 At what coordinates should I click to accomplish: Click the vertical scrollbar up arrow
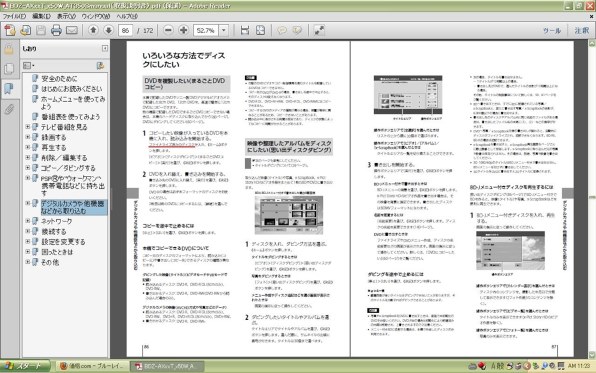[x=592, y=44]
